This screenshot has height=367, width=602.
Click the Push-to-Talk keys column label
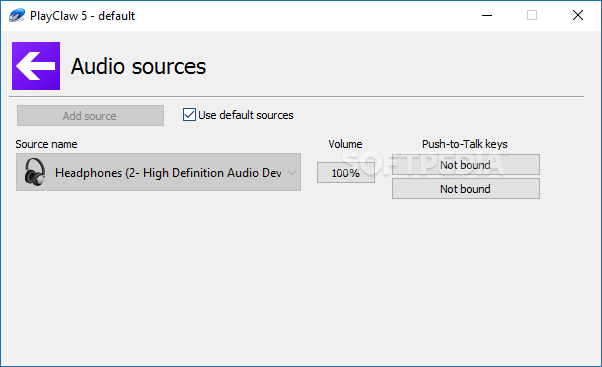click(465, 144)
